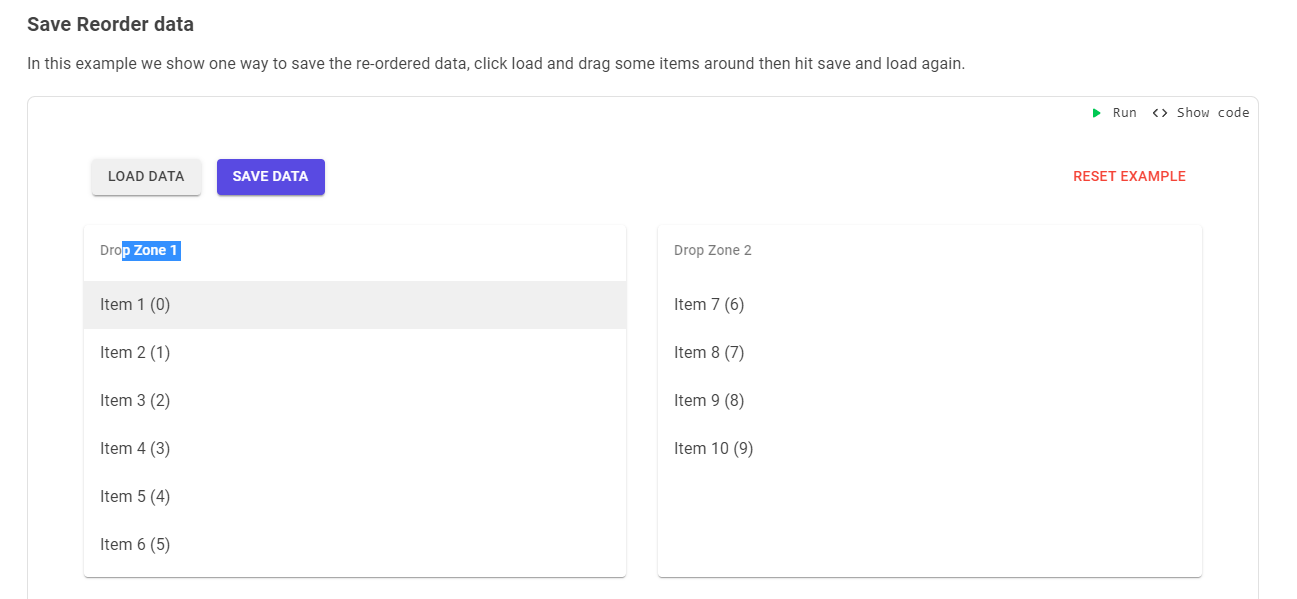
Task: Click Item 10 in Drop Zone 2
Action: pos(713,448)
